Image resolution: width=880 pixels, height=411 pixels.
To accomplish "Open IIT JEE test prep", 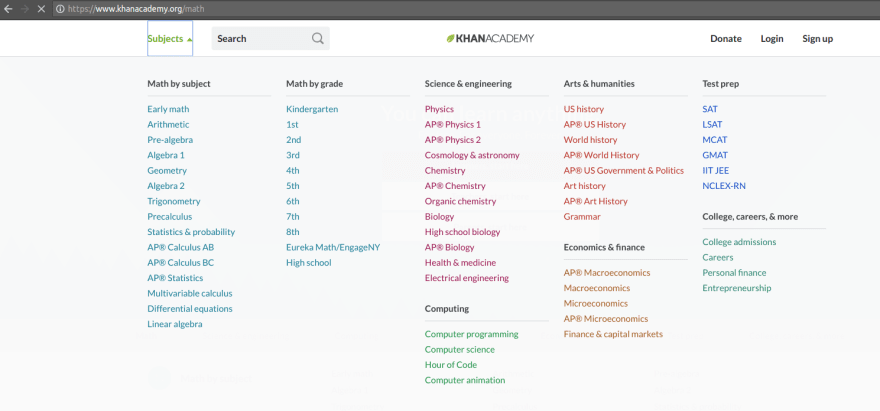I will click(x=716, y=171).
